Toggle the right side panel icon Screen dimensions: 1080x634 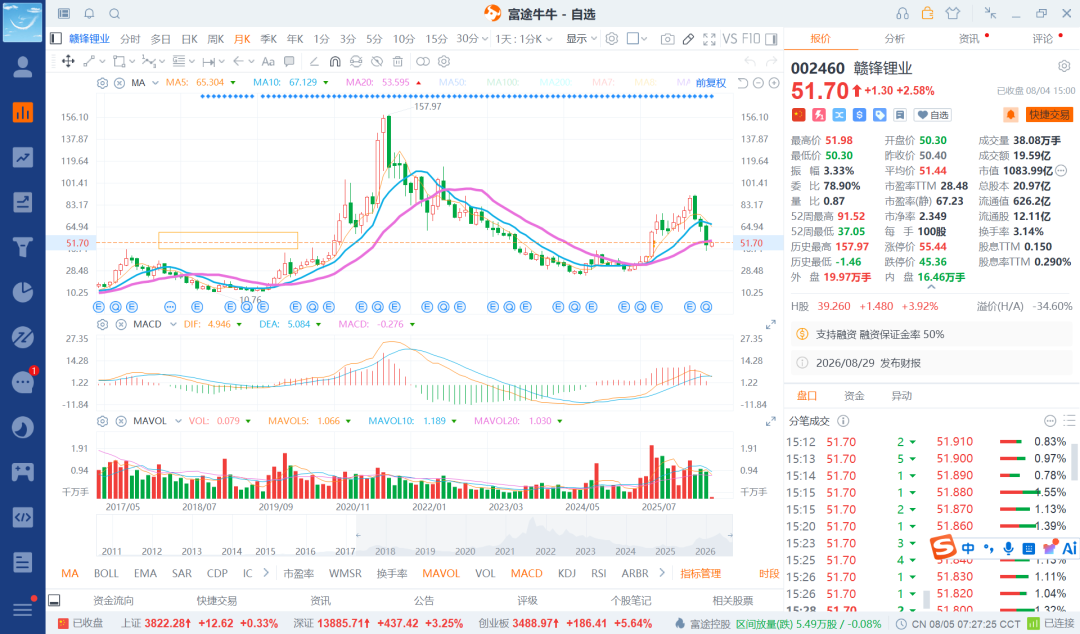pos(771,39)
